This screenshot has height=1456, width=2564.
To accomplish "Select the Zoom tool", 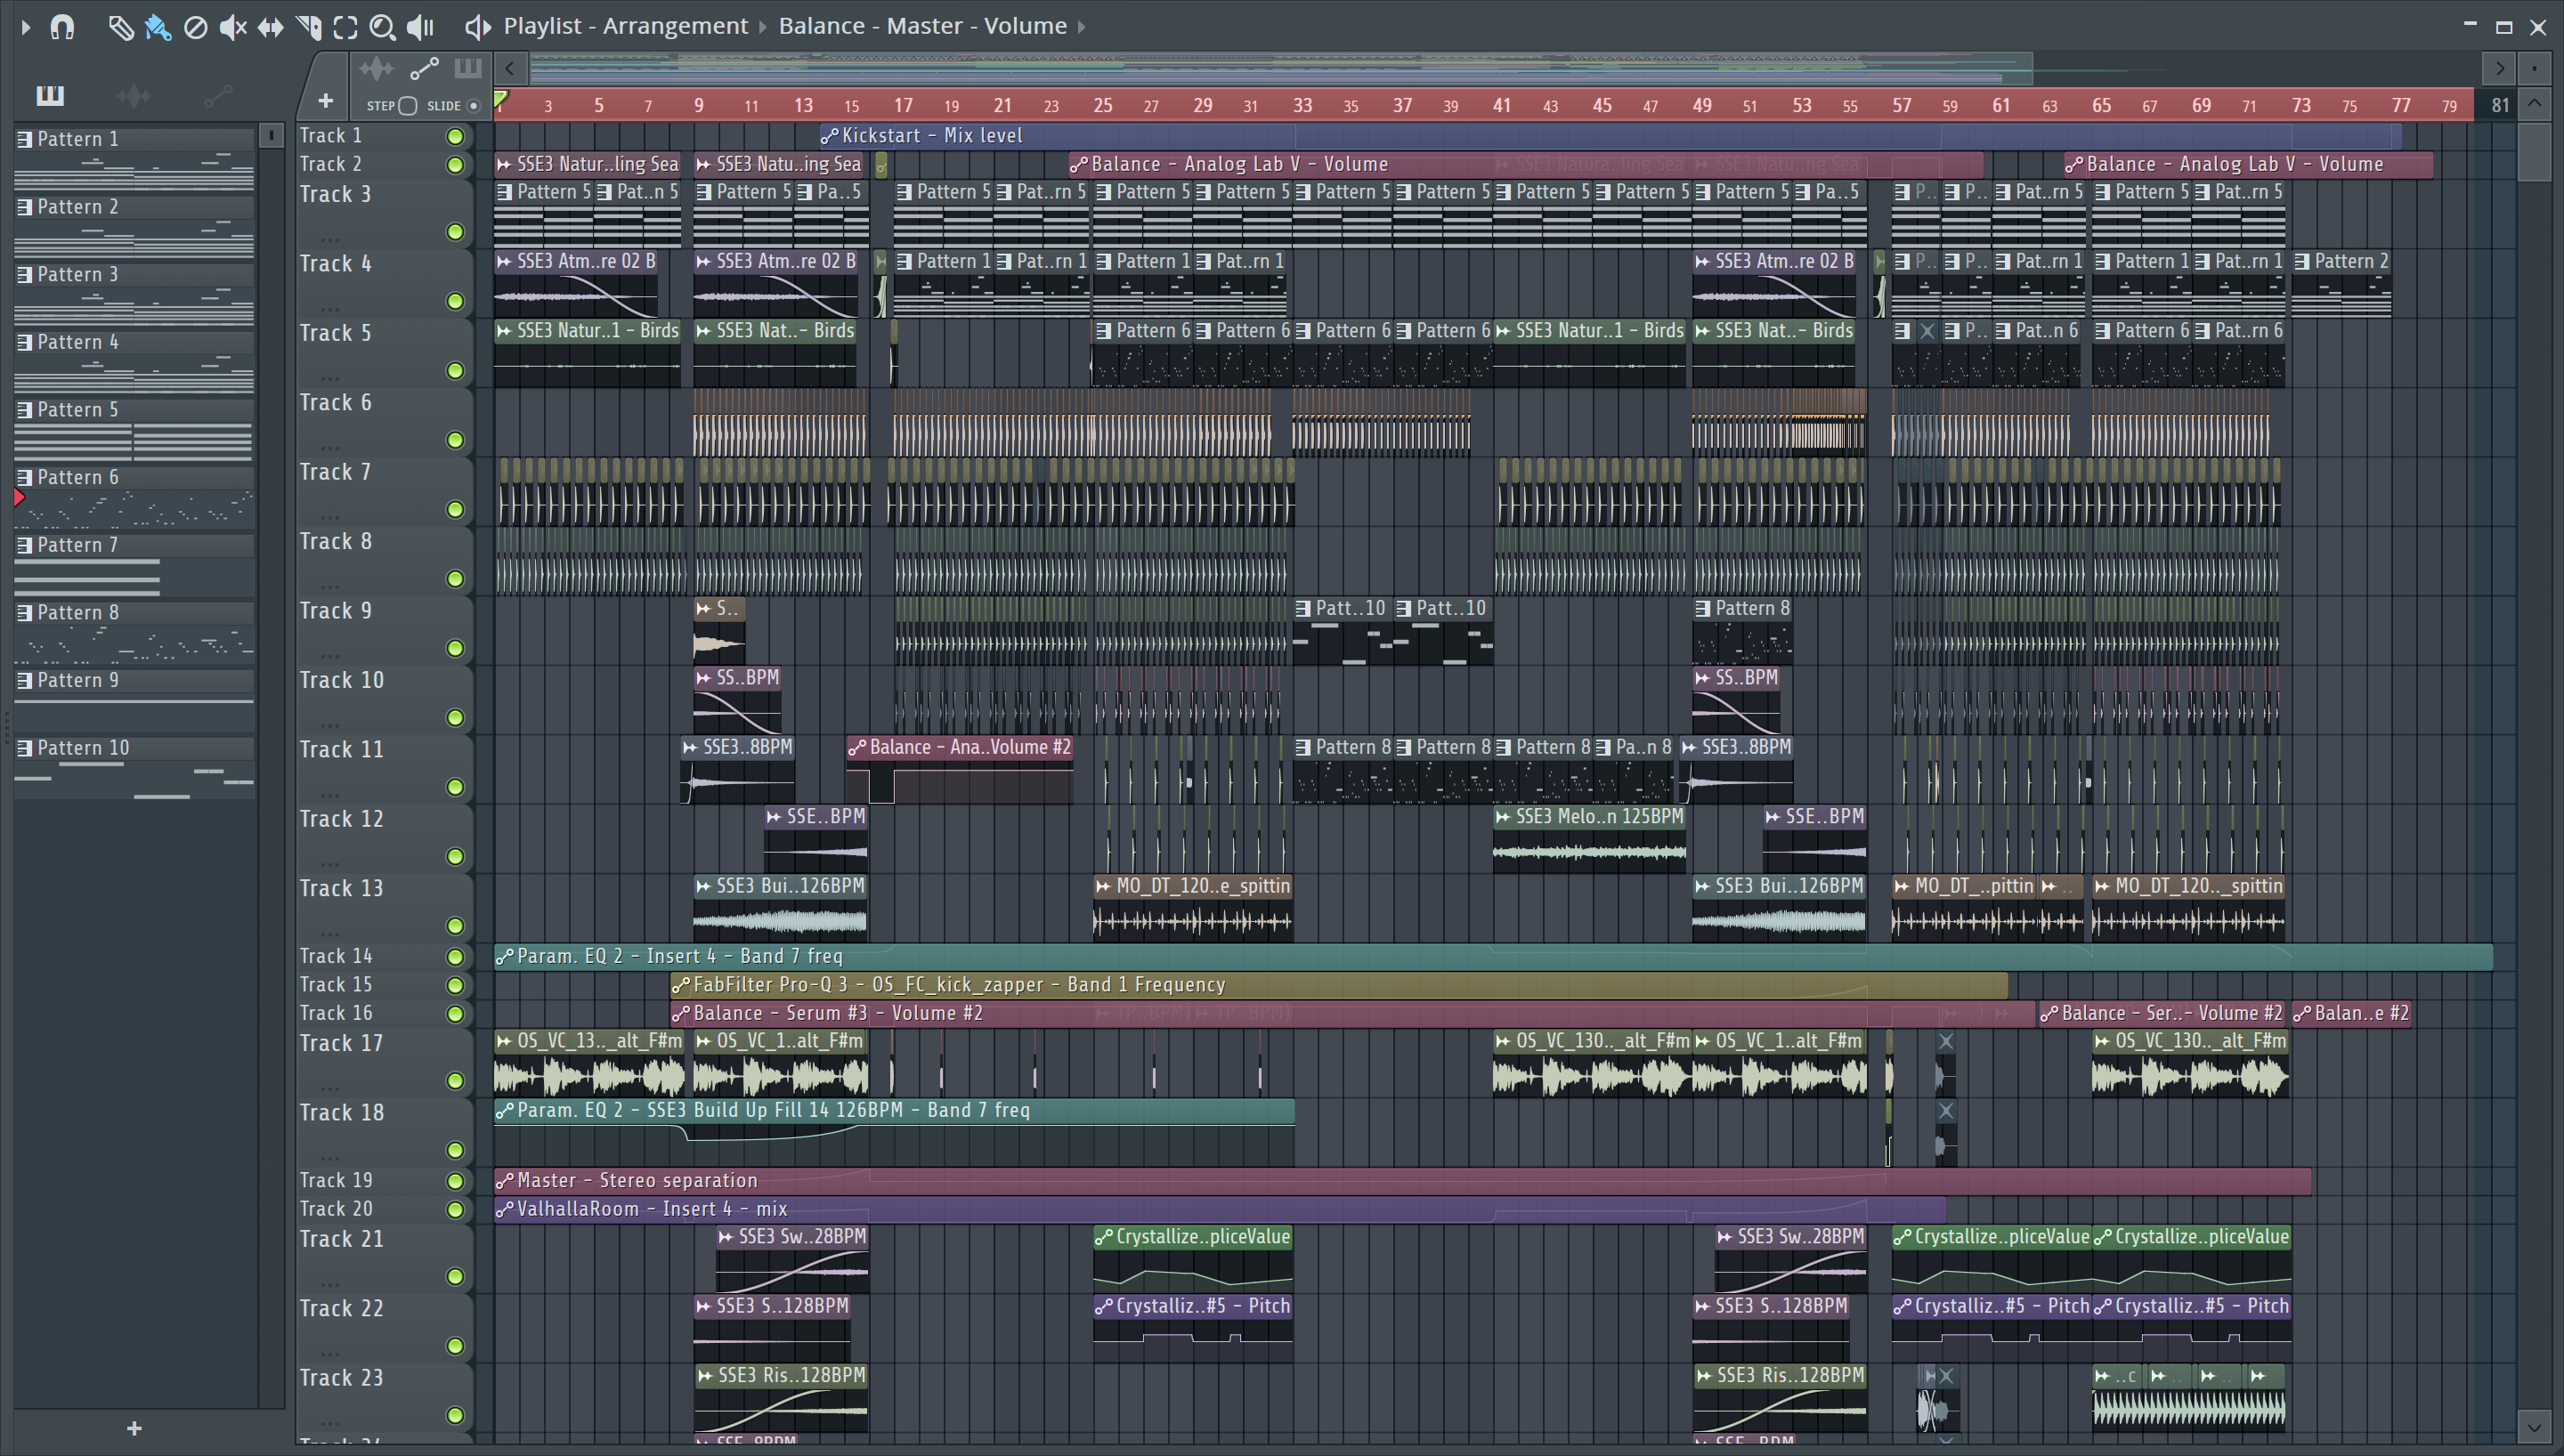I will pyautogui.click(x=382, y=27).
